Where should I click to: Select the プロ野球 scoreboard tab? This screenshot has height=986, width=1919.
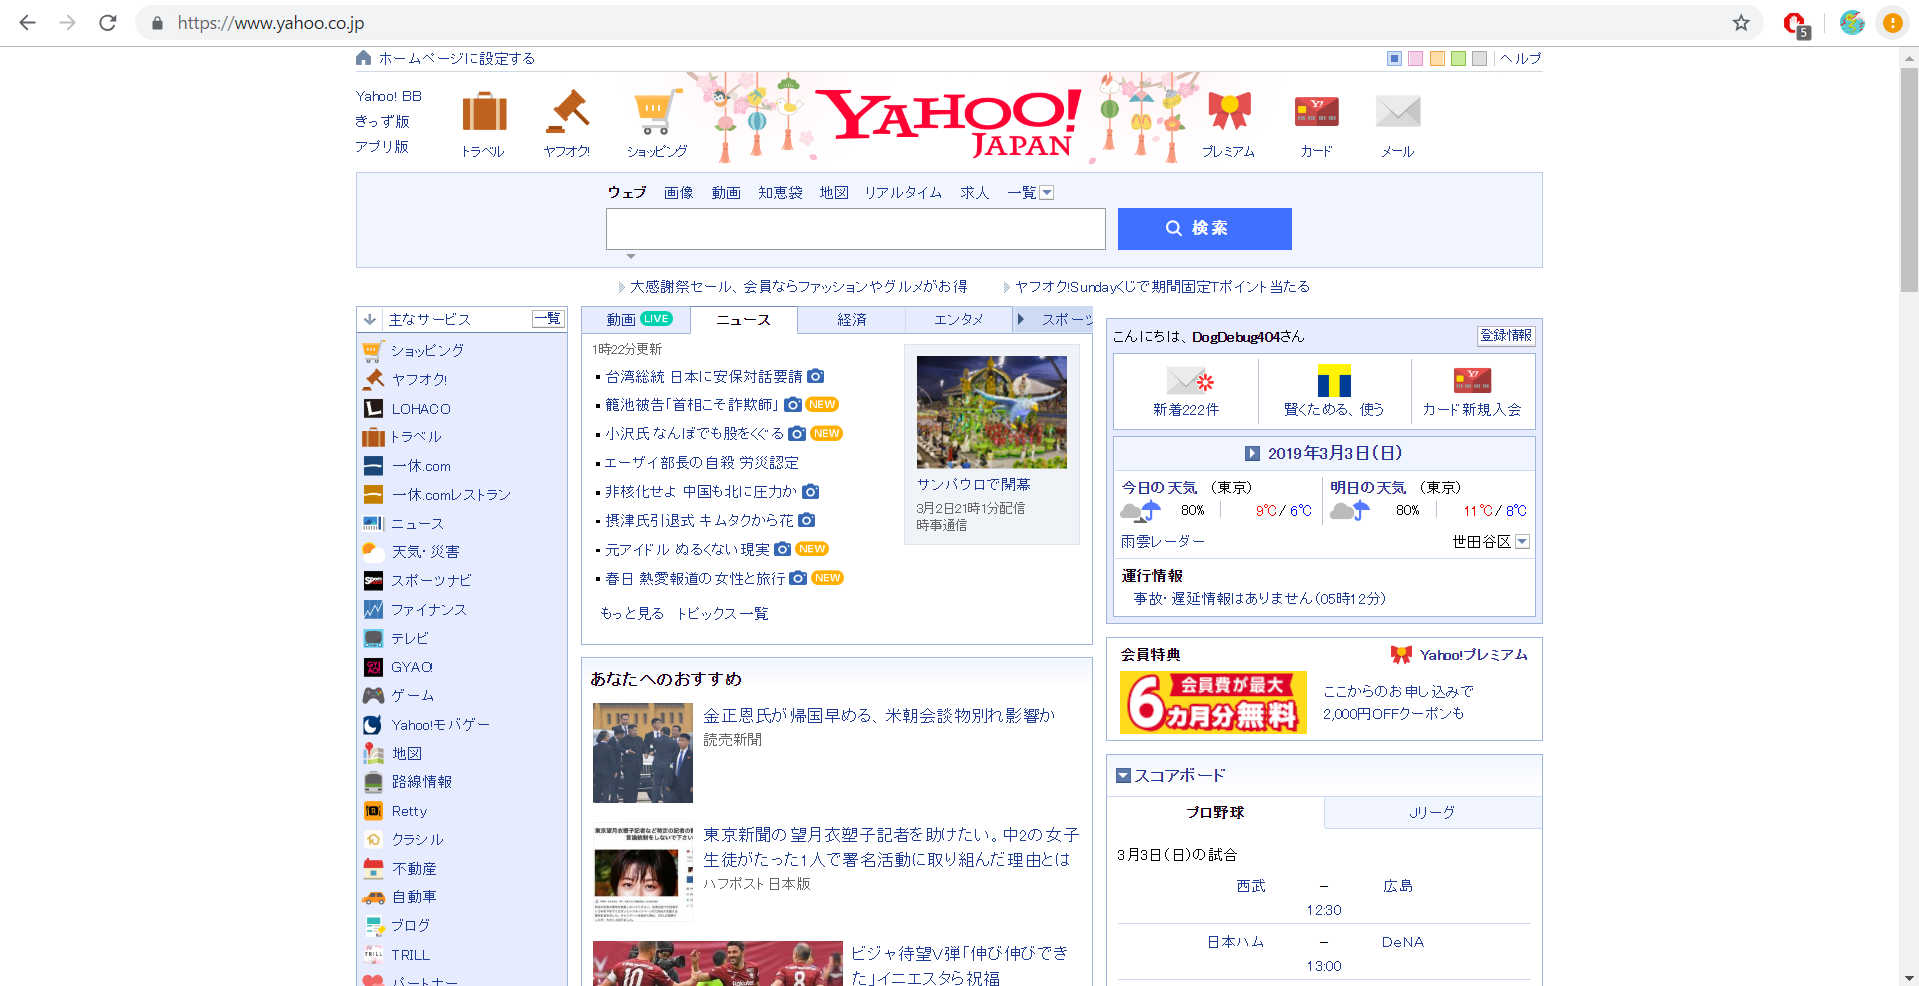click(x=1215, y=813)
